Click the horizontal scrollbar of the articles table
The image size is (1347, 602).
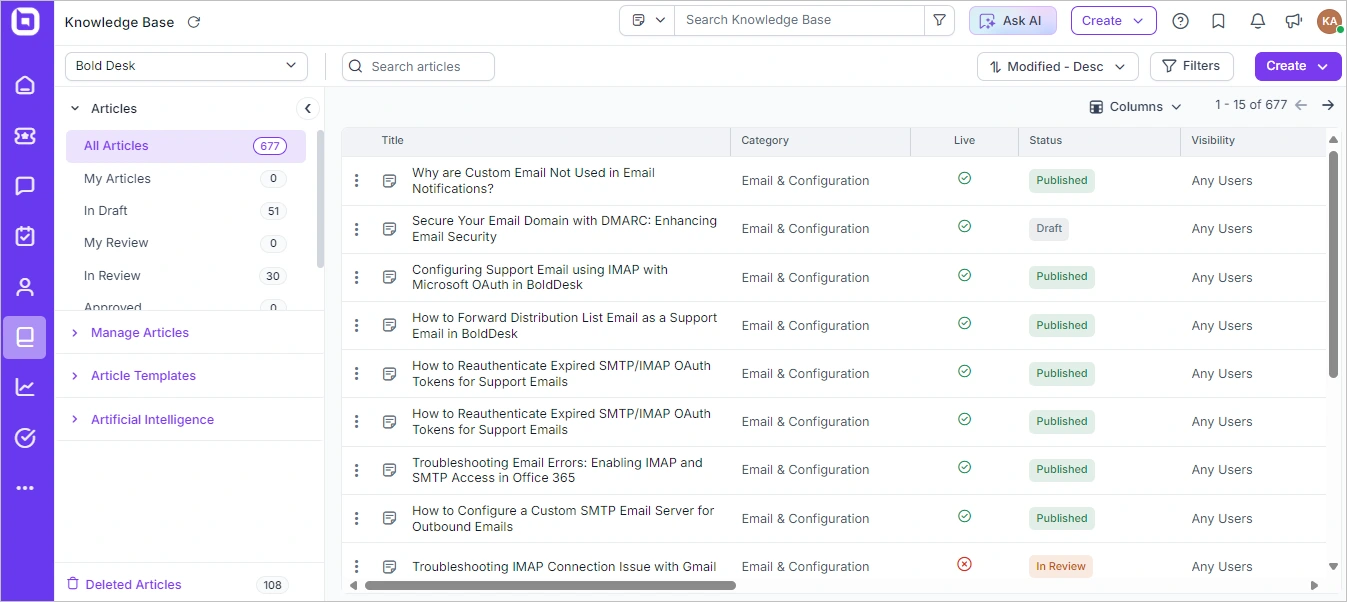point(550,585)
